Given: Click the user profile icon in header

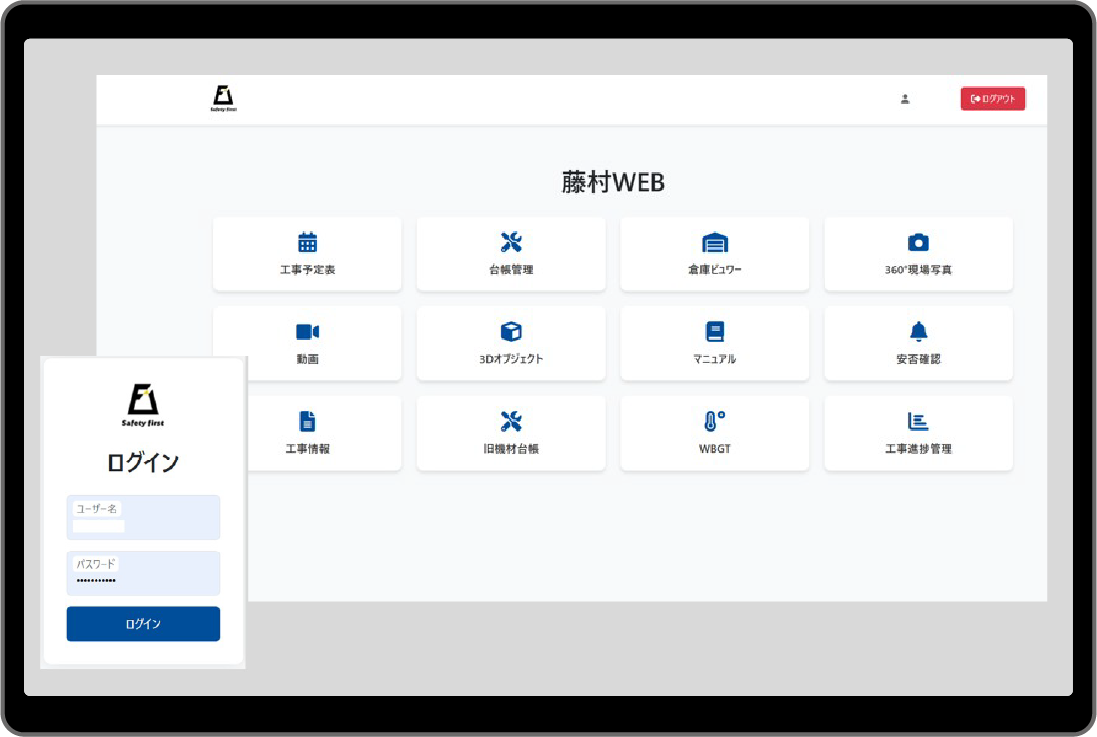Looking at the screenshot, I should click(x=905, y=99).
